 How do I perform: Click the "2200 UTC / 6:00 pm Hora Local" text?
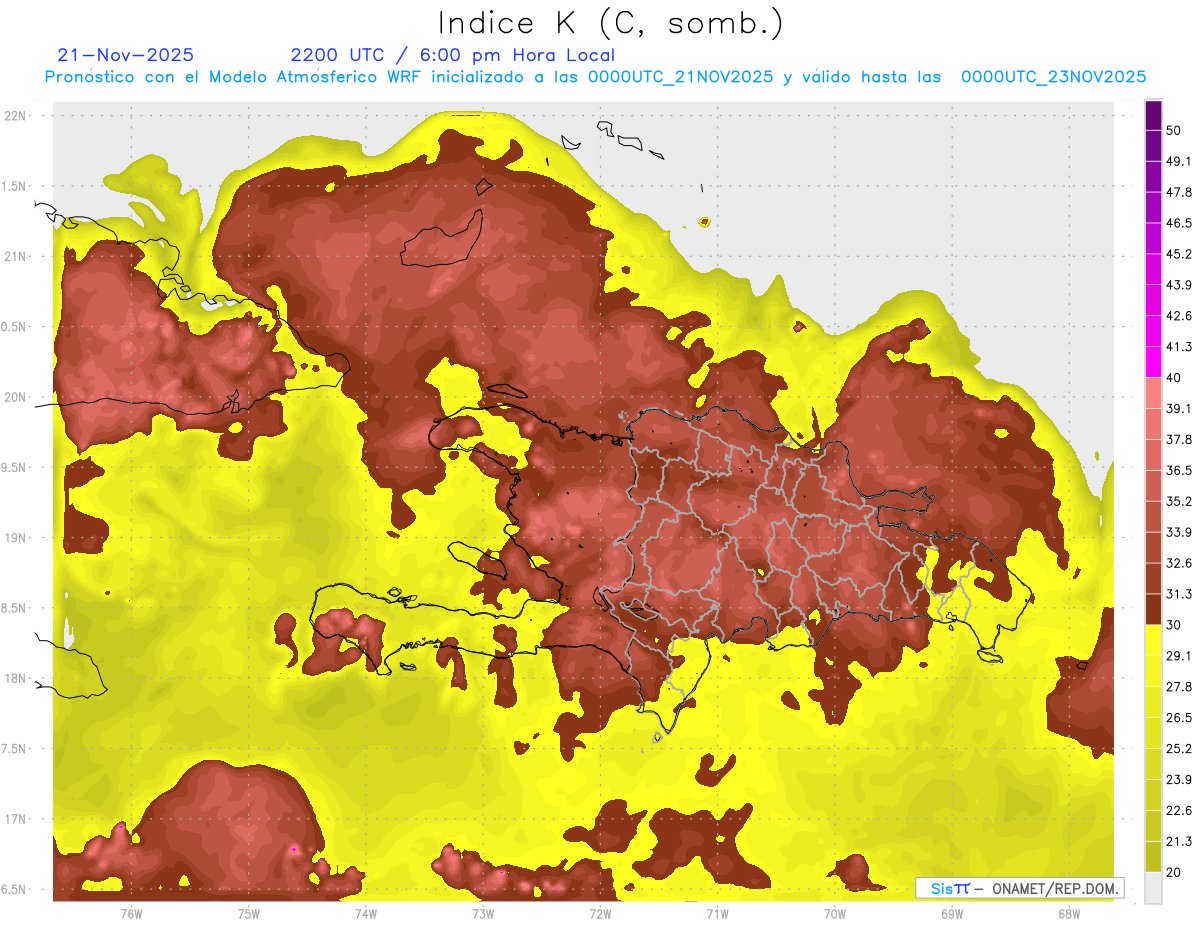point(452,55)
